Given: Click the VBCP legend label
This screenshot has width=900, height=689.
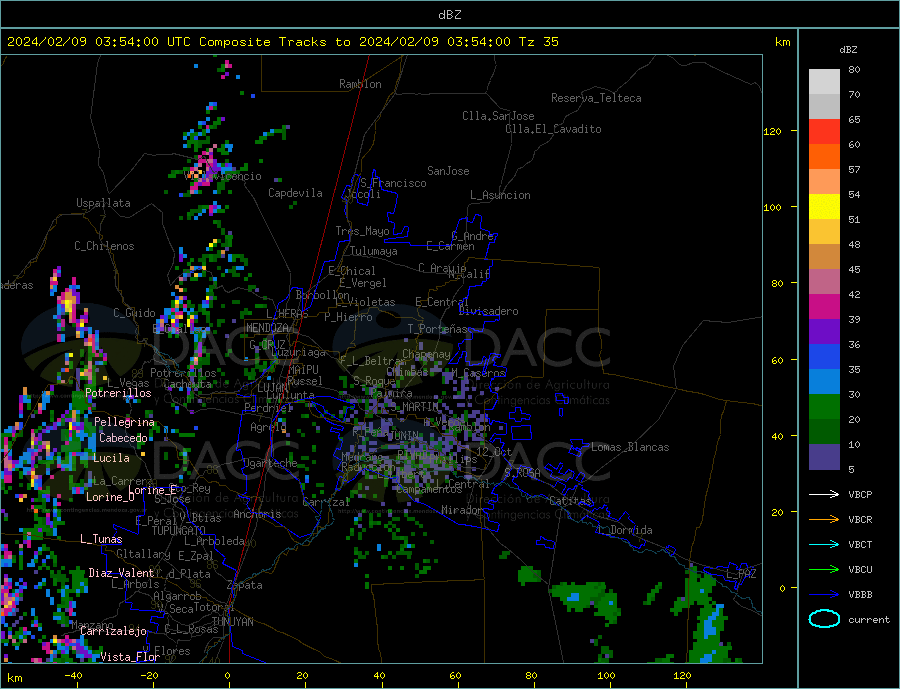Looking at the screenshot, I should pos(860,494).
